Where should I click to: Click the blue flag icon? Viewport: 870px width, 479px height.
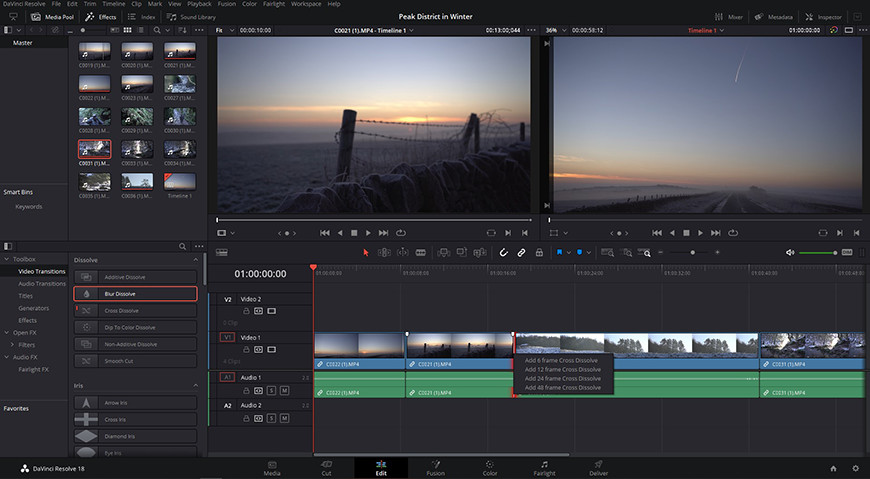[x=559, y=253]
